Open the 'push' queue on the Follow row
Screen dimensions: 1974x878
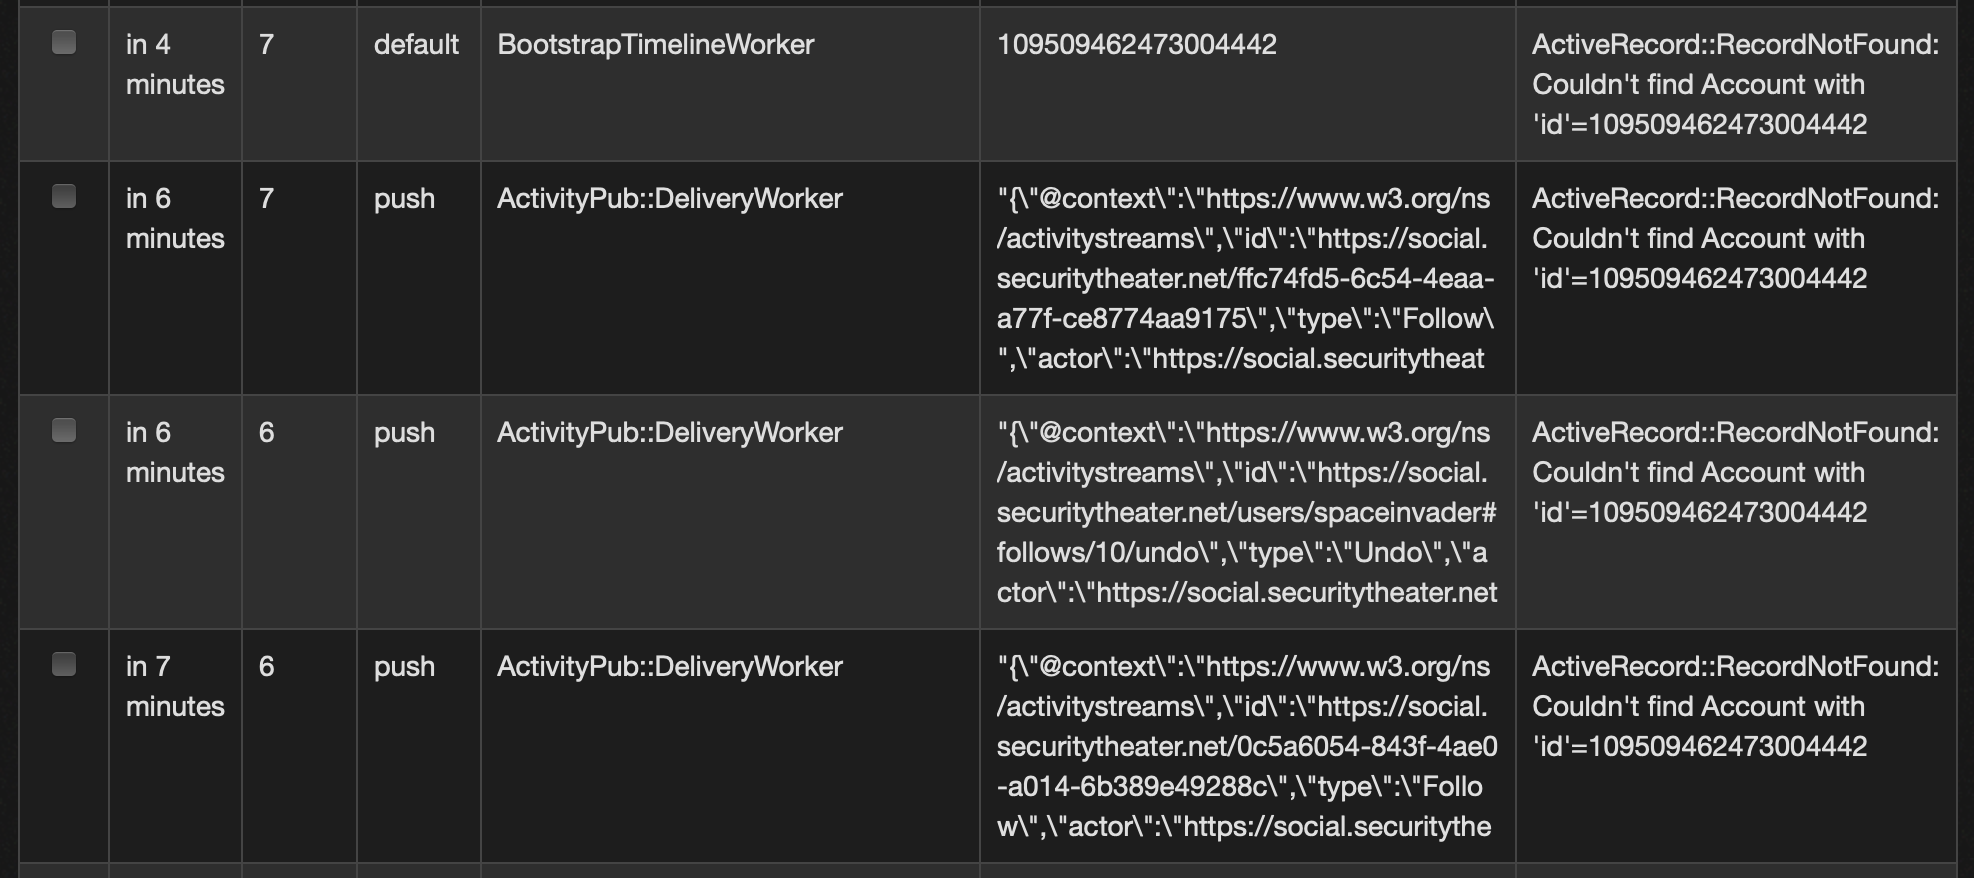[x=403, y=198]
